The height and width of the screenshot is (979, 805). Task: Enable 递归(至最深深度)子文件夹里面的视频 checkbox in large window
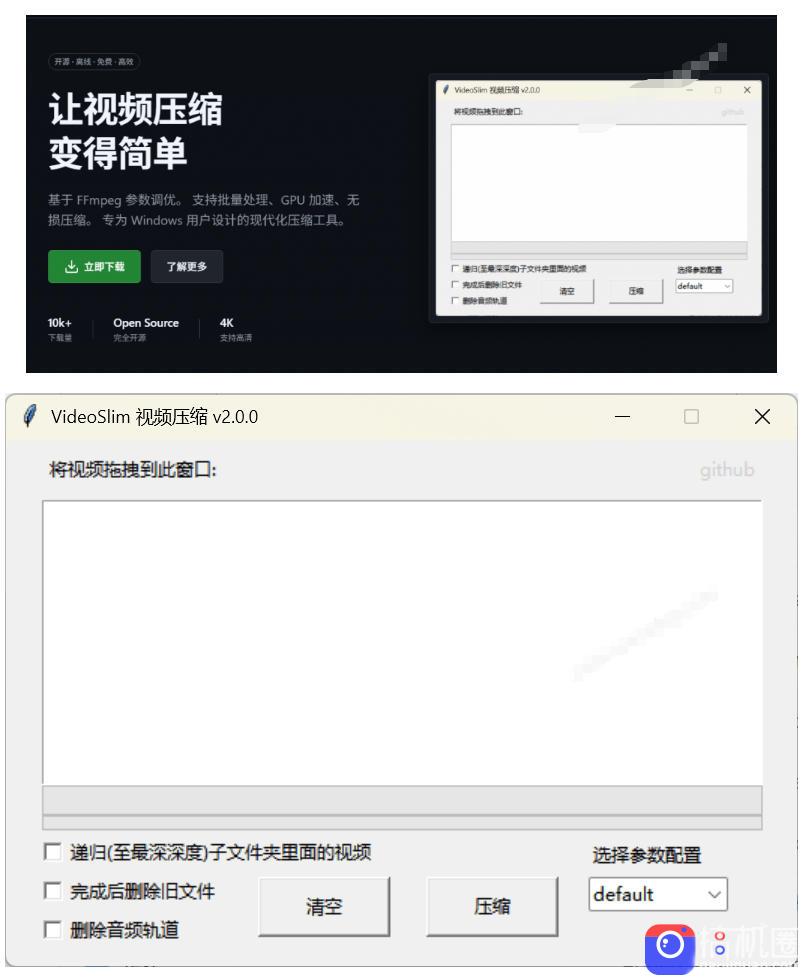52,852
